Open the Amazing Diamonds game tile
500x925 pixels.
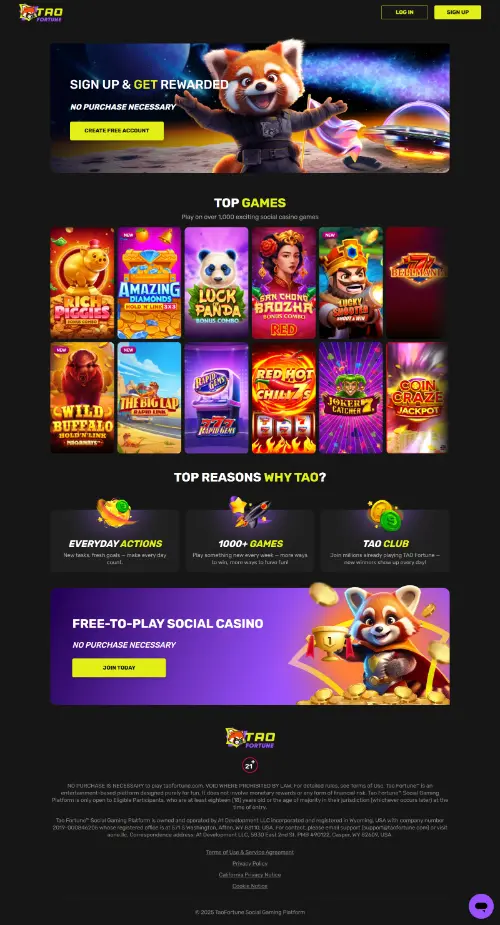point(149,283)
